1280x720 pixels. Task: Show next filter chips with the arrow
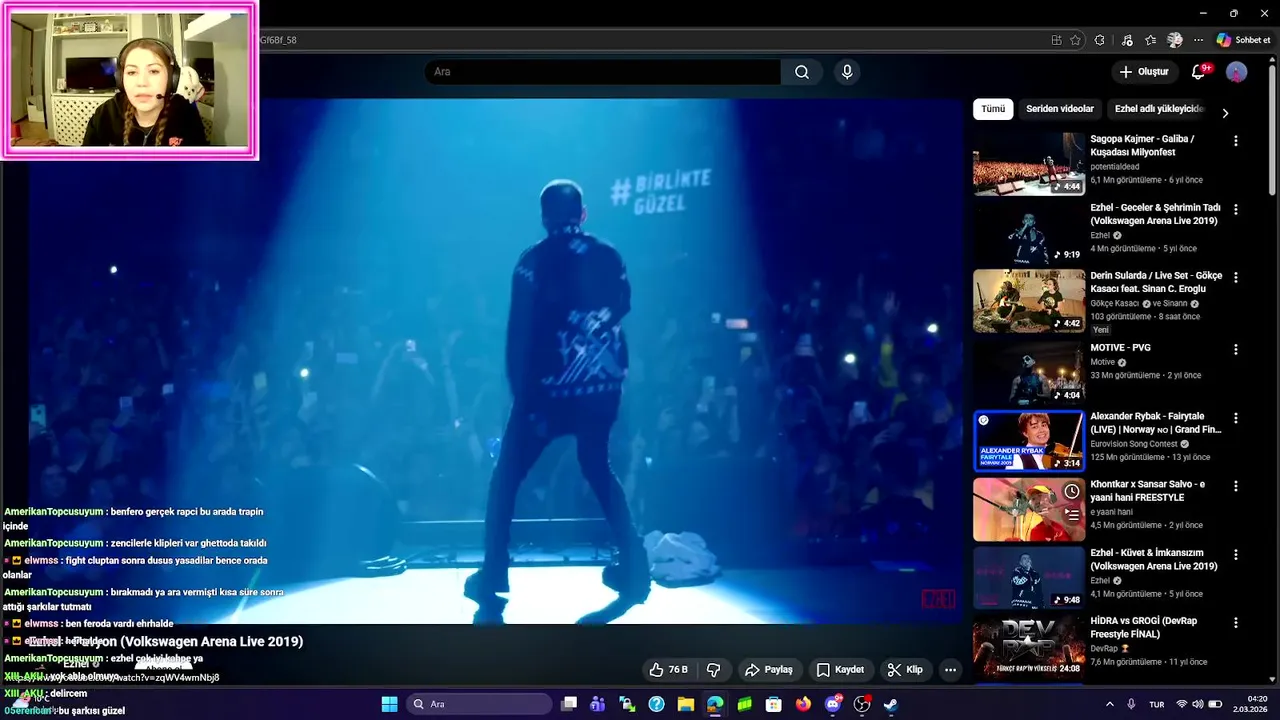coord(1225,112)
